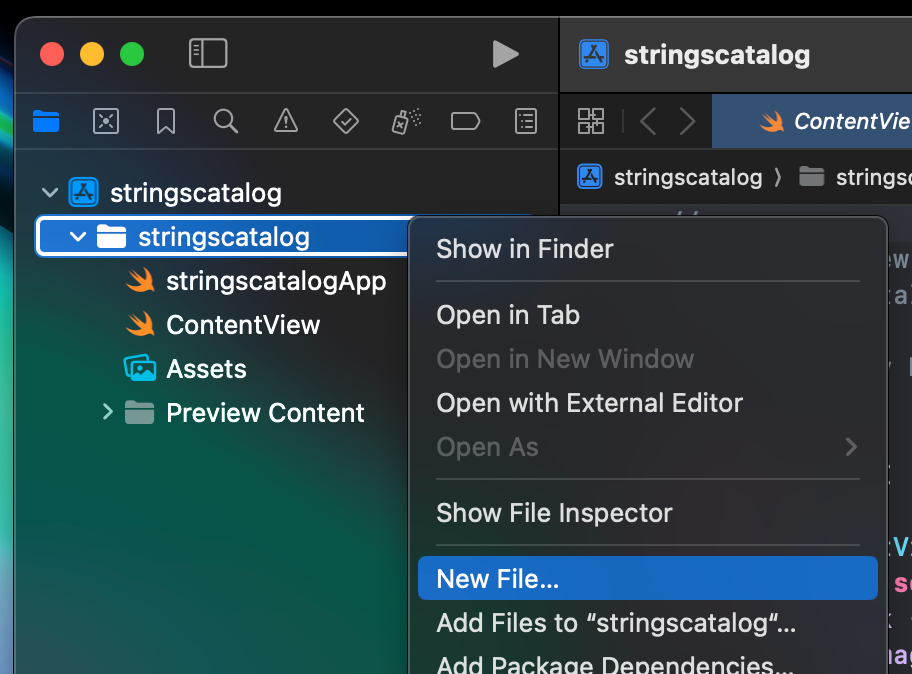The height and width of the screenshot is (674, 912).
Task: Click "Show File Inspector" entry
Action: 554,513
